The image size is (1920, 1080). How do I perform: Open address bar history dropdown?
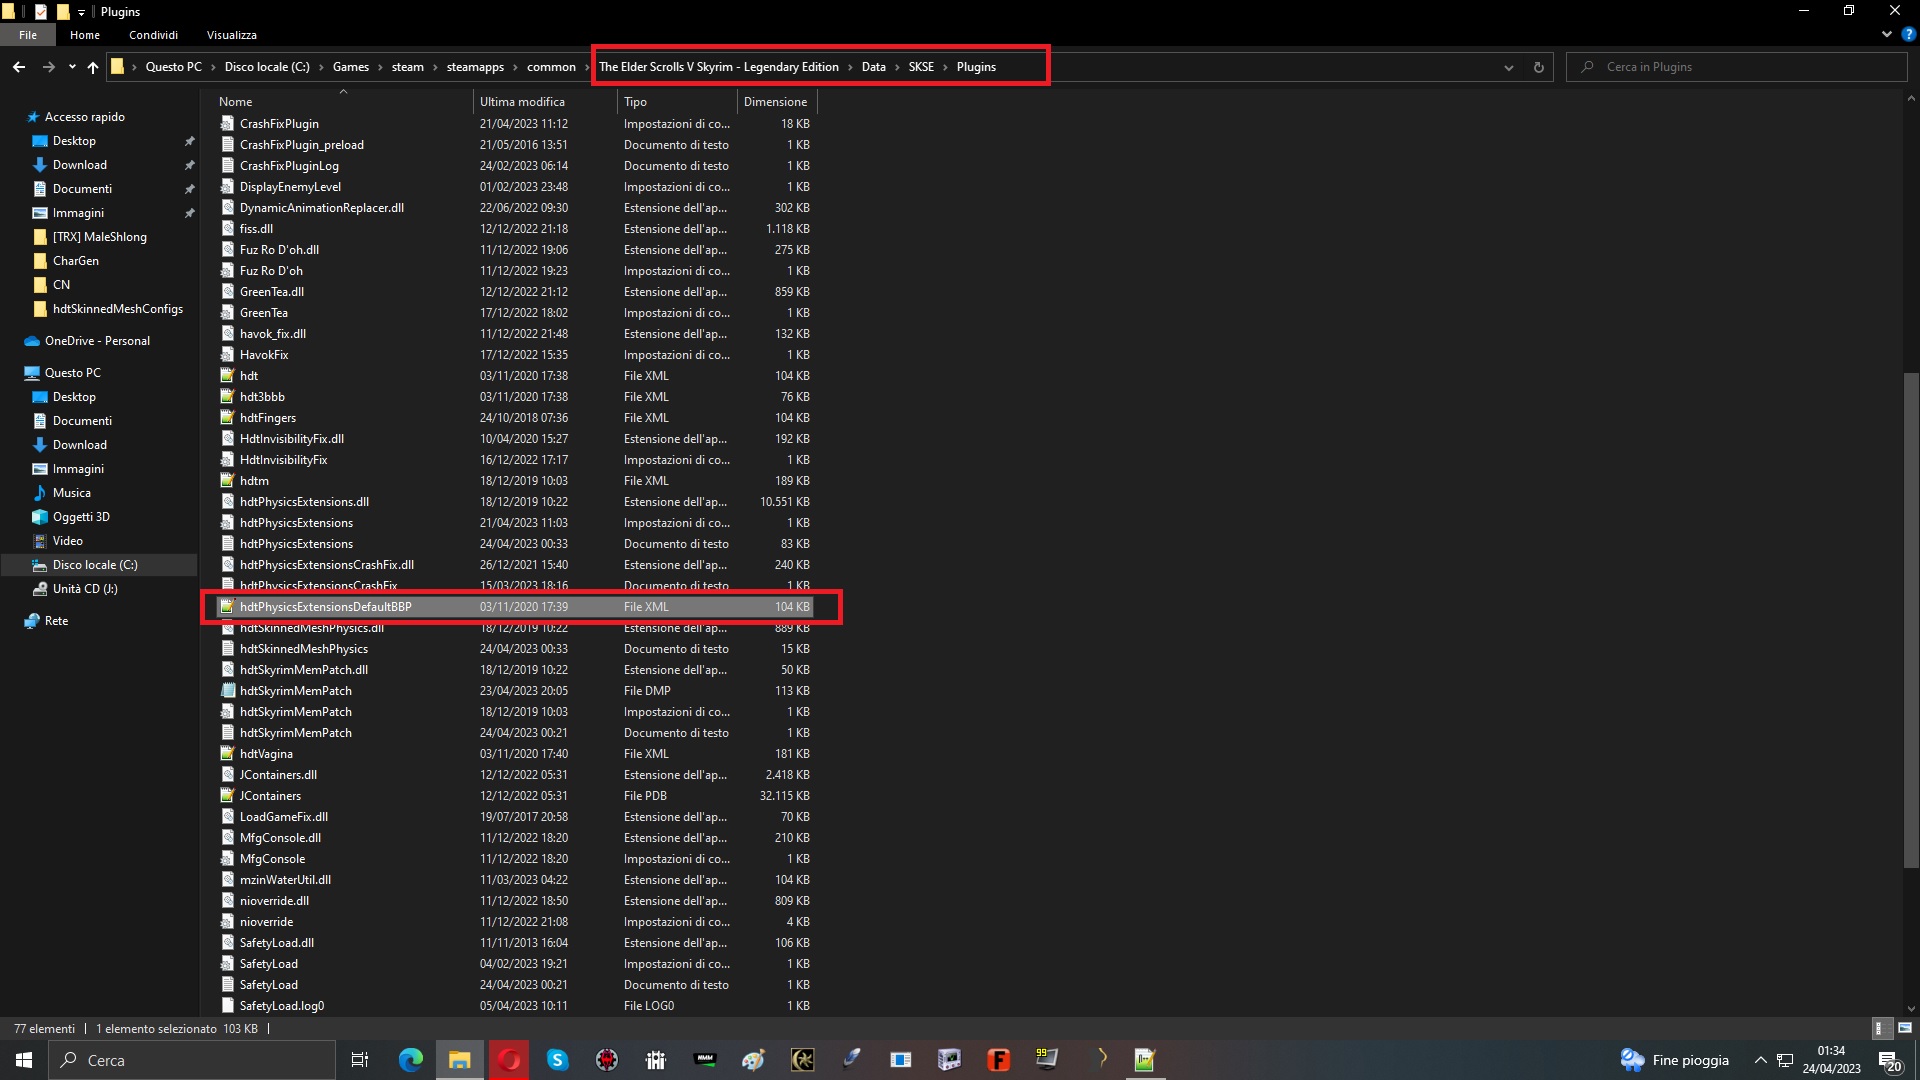tap(1508, 67)
